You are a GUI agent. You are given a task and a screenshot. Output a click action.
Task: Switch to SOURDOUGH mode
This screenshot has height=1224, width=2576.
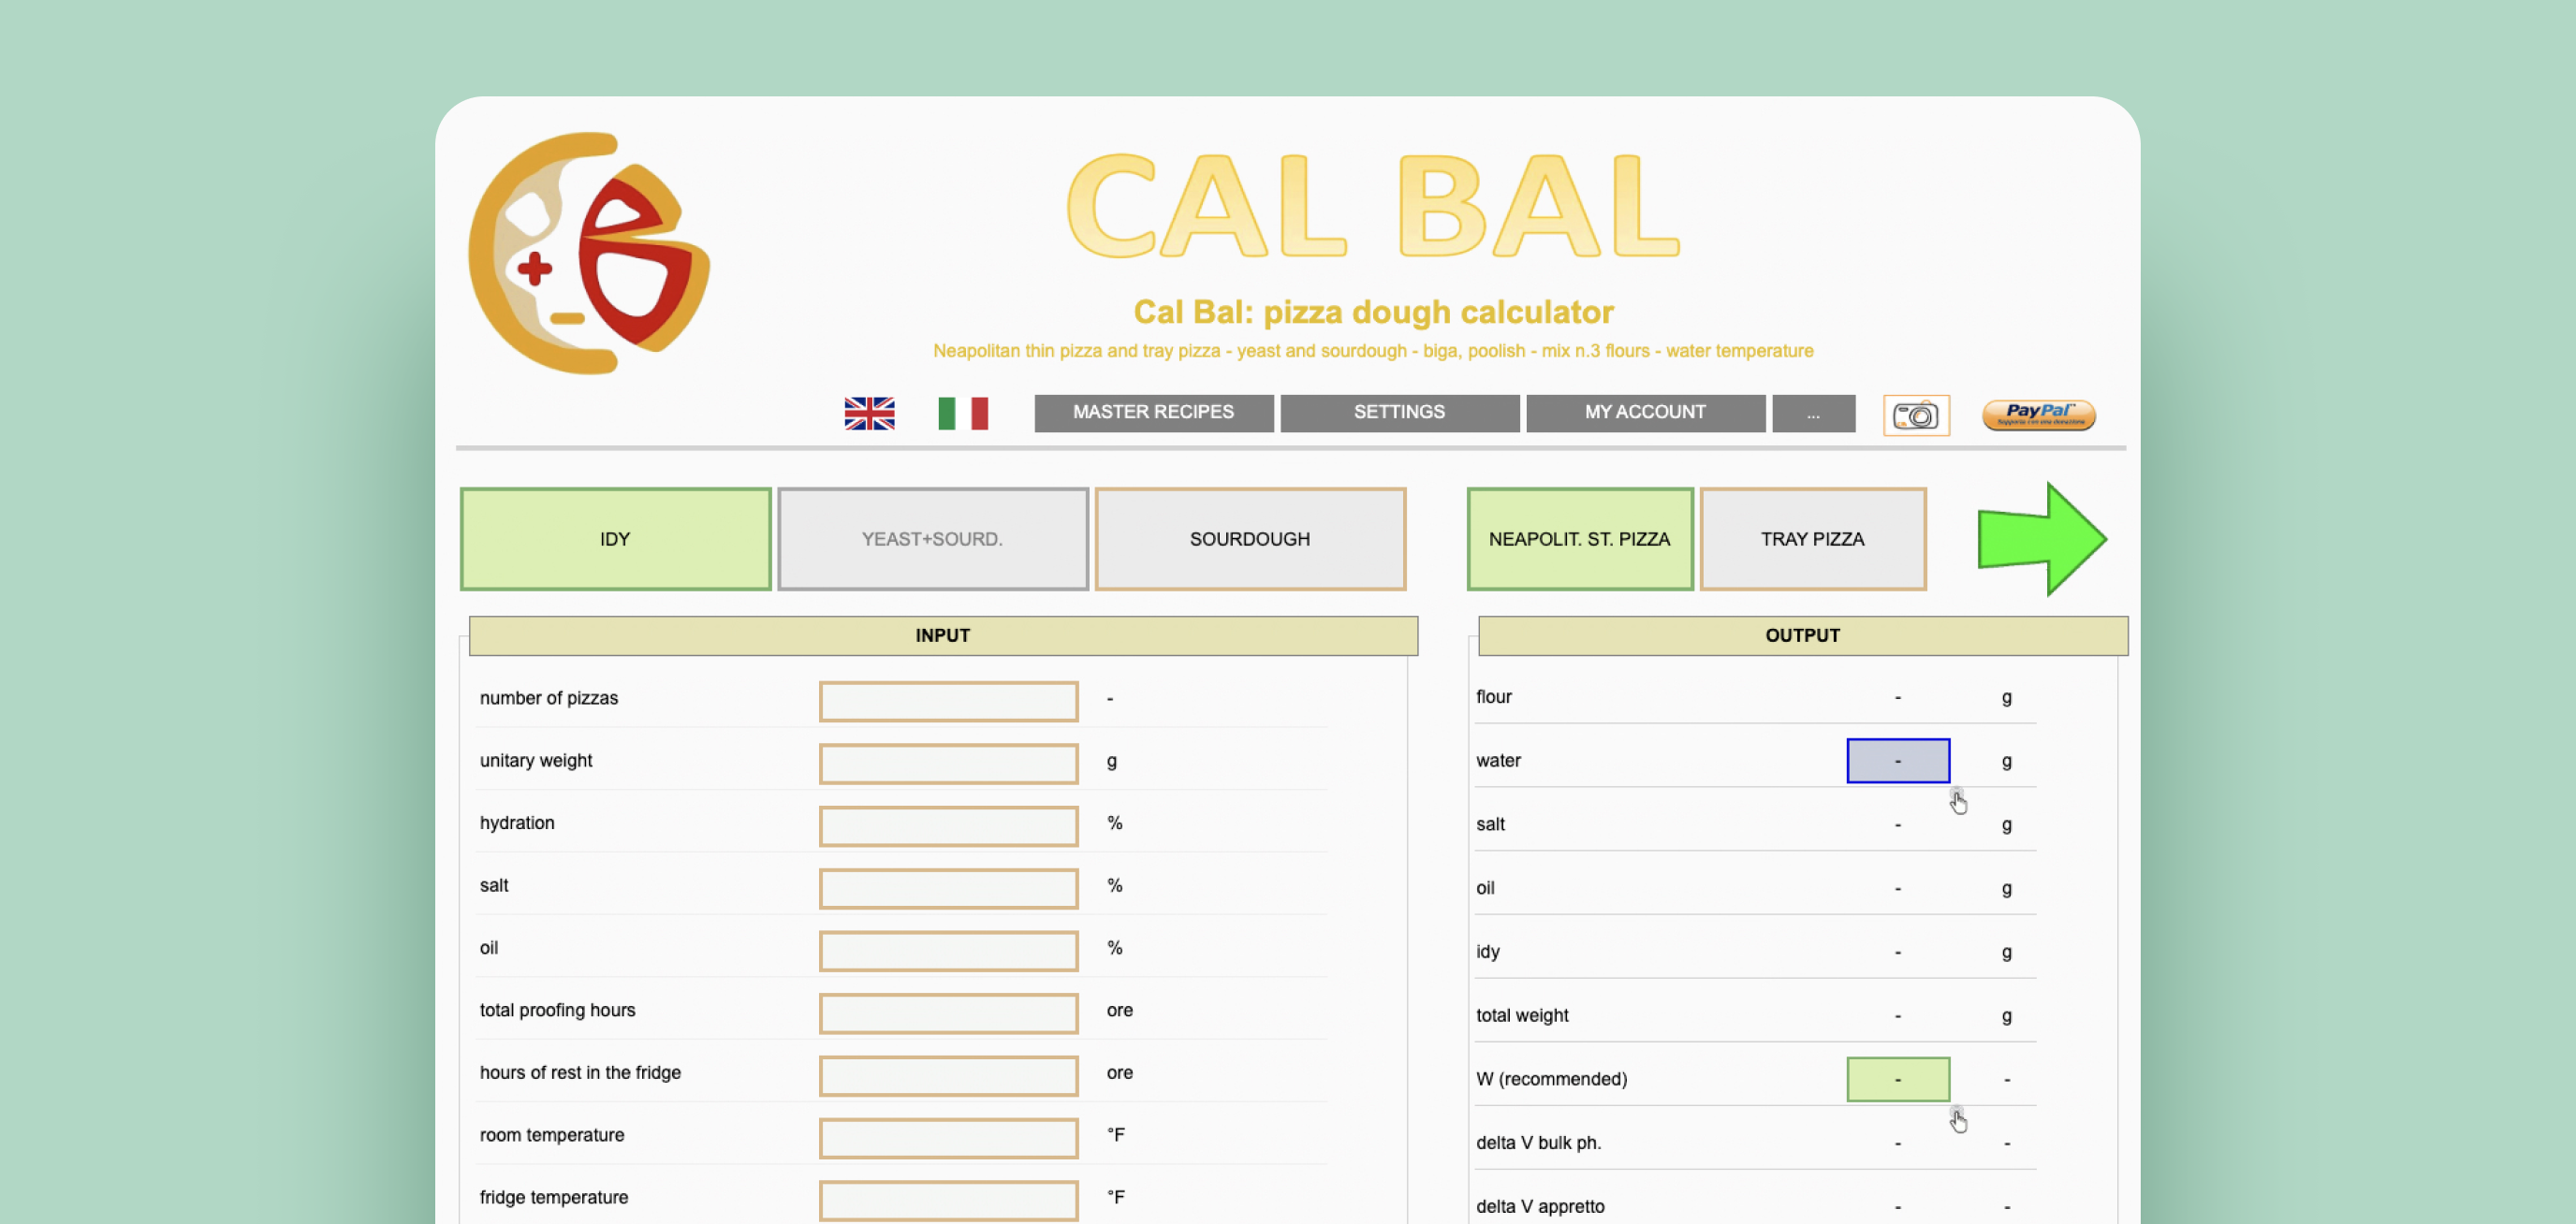point(1250,538)
